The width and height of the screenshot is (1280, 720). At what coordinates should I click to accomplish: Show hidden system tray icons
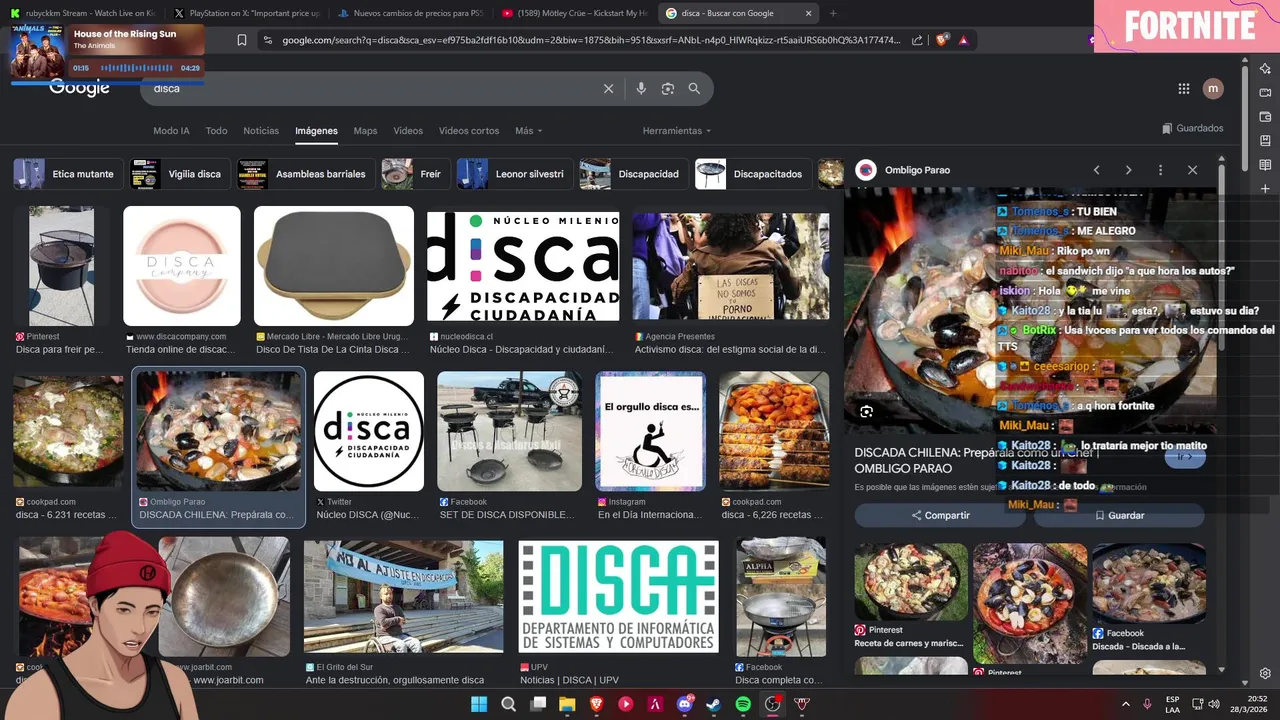coord(1125,704)
